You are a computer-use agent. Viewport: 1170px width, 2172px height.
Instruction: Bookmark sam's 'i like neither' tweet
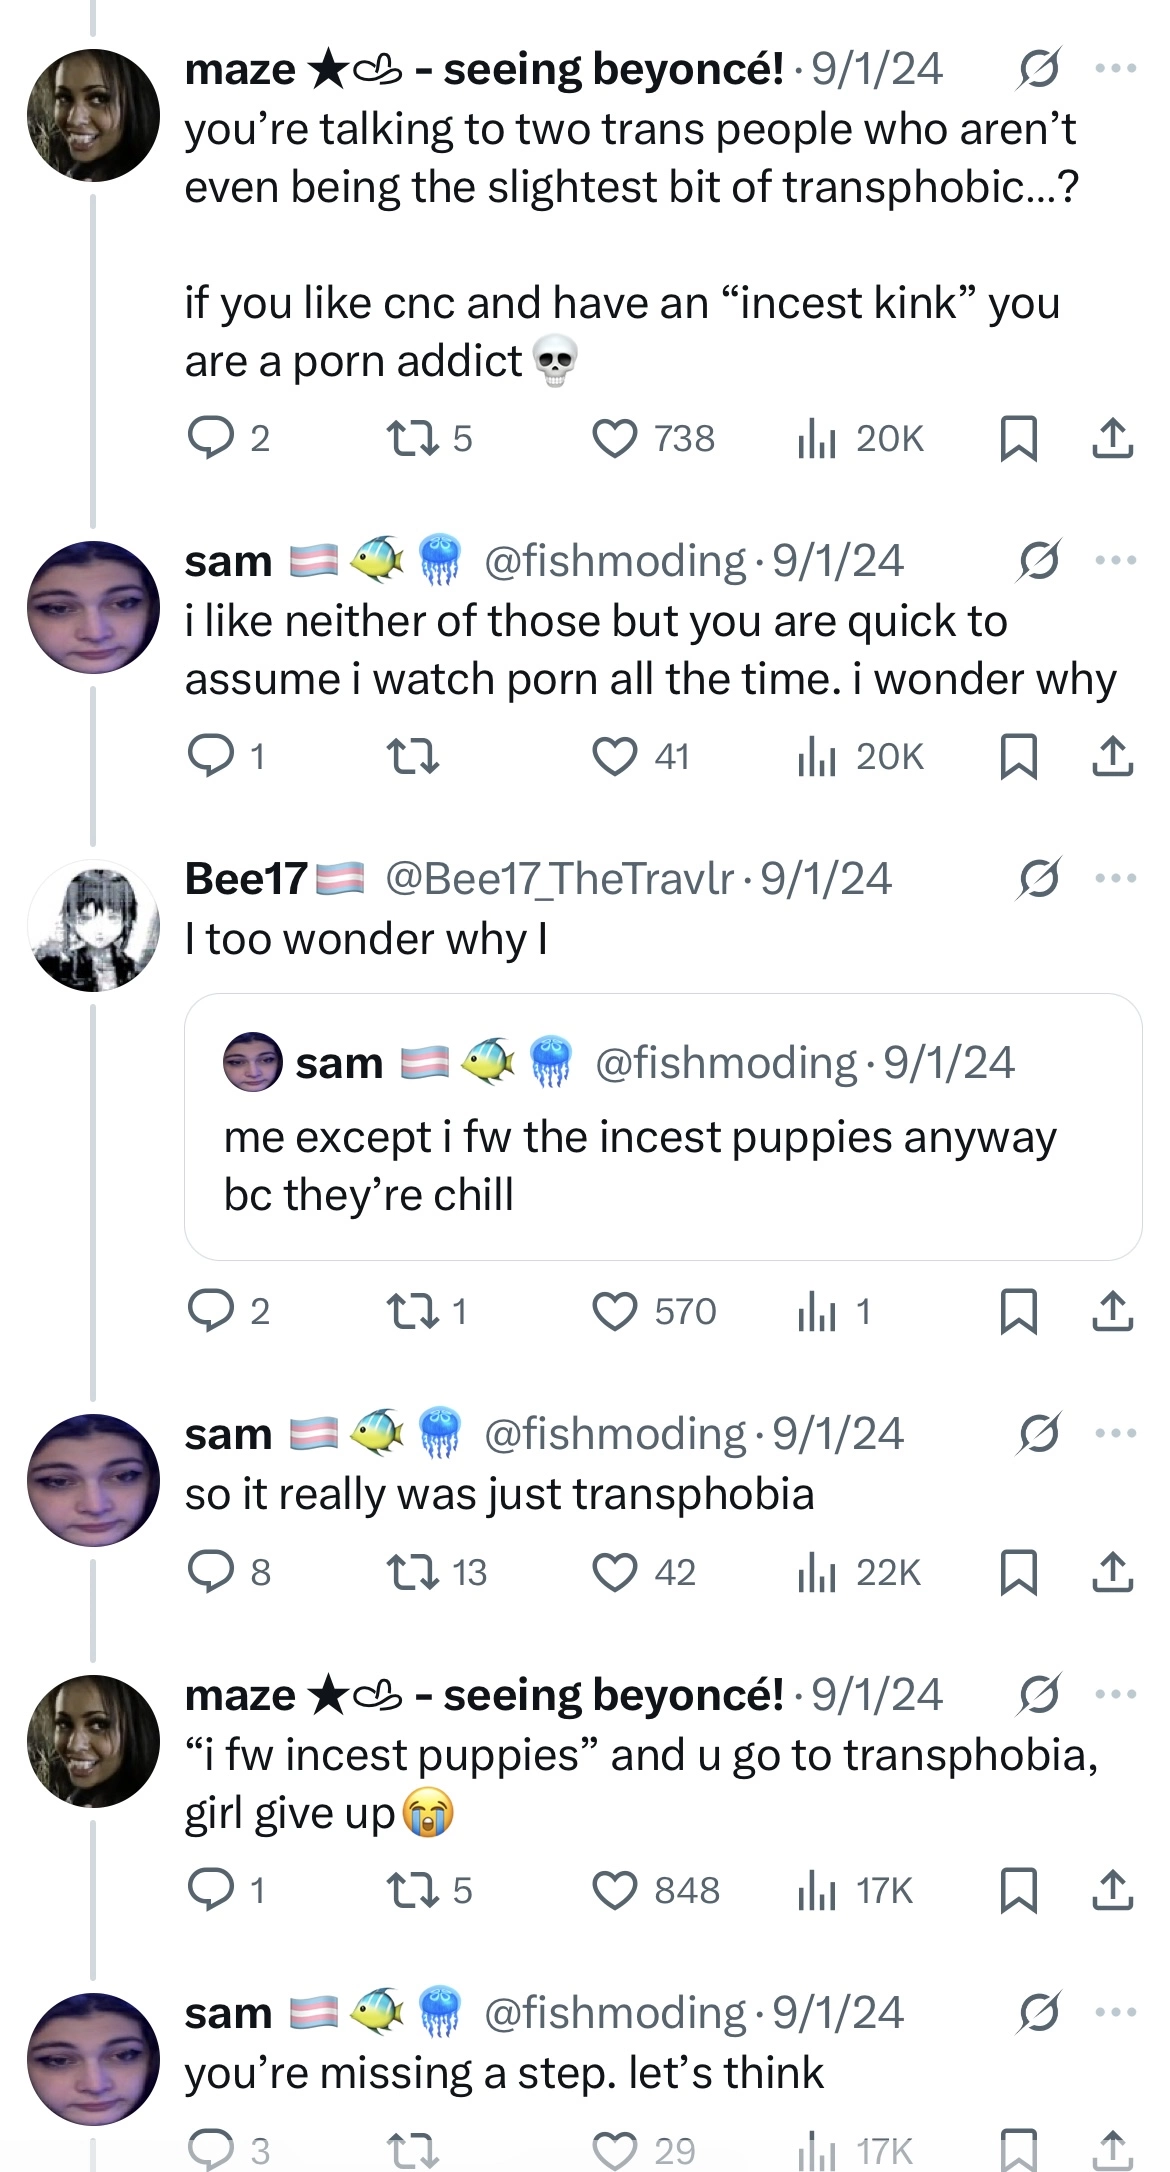1018,757
